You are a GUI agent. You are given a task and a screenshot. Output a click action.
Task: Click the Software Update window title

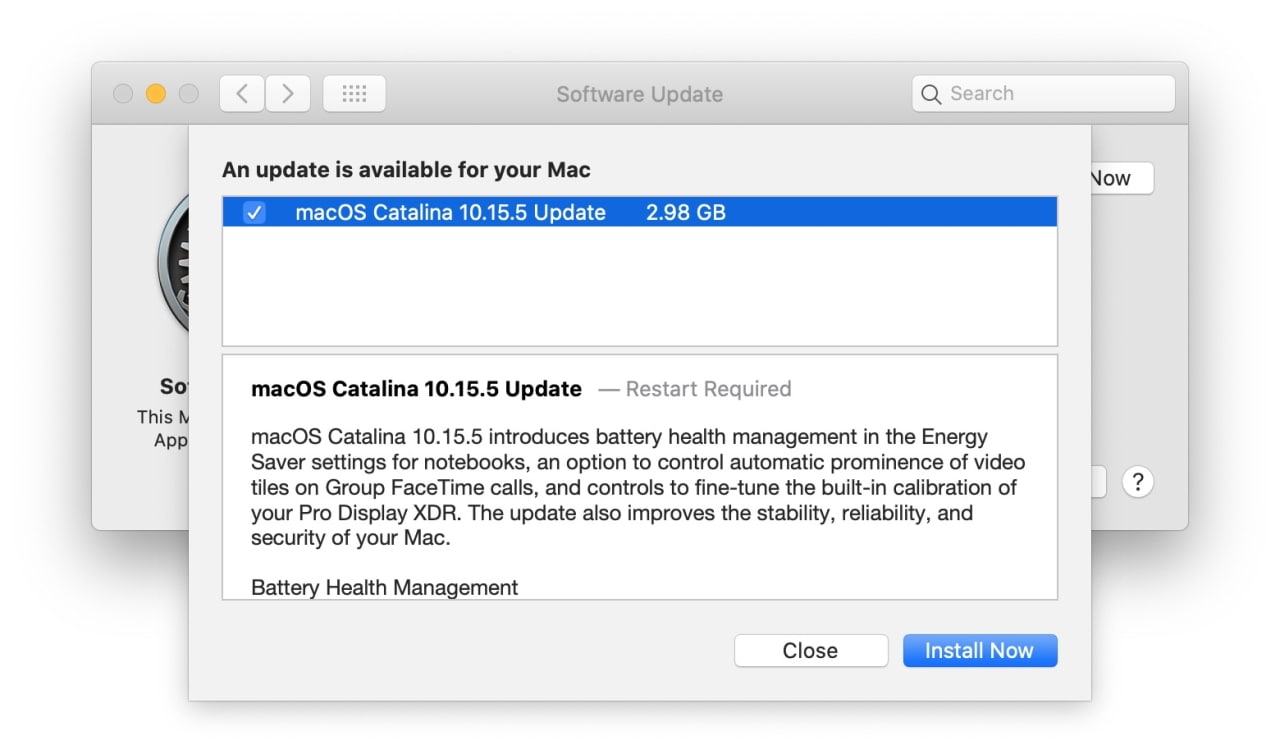639,94
